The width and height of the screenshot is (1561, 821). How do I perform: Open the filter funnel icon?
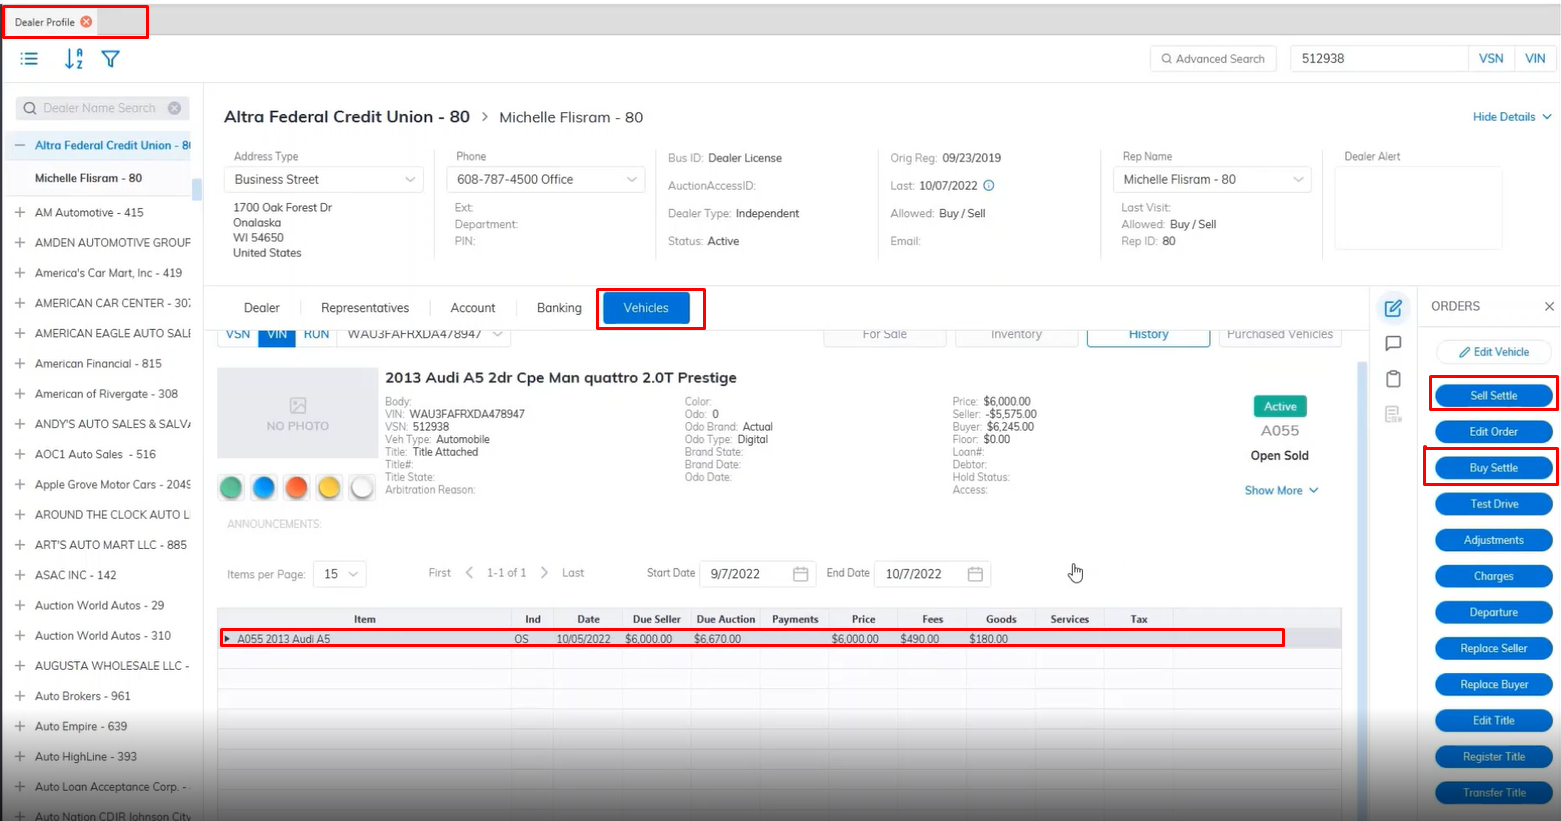click(x=111, y=59)
